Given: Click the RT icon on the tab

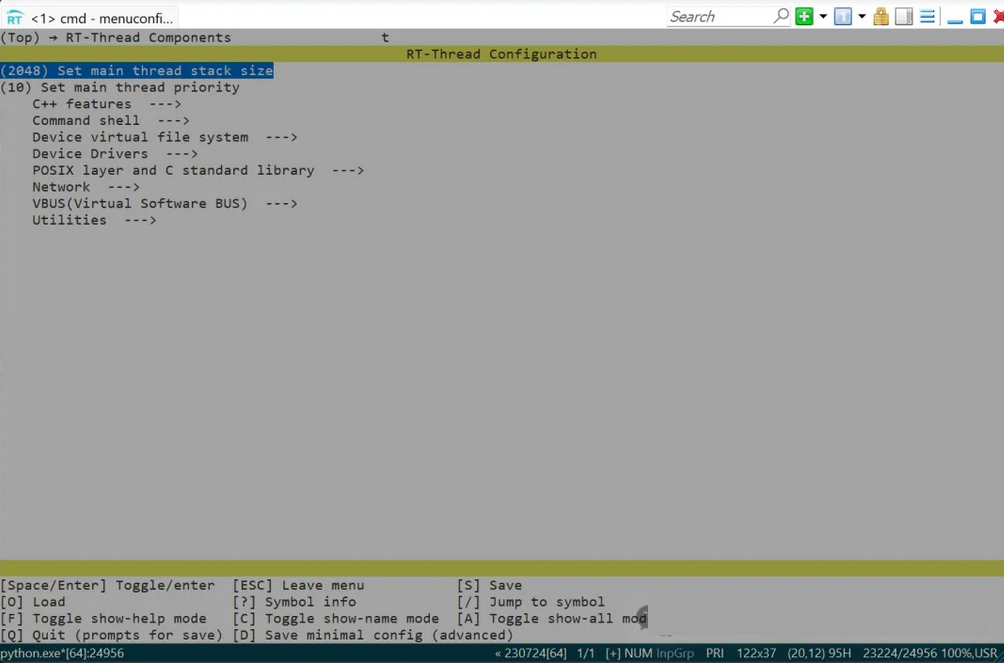Looking at the screenshot, I should (x=14, y=19).
